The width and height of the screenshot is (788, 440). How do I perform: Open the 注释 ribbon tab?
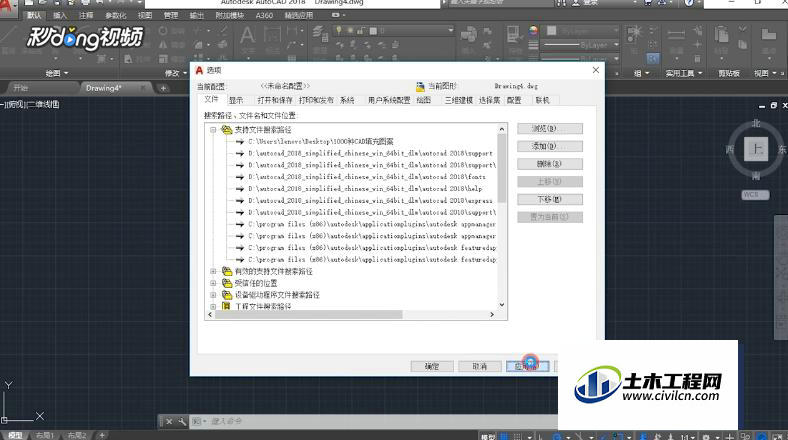86,16
